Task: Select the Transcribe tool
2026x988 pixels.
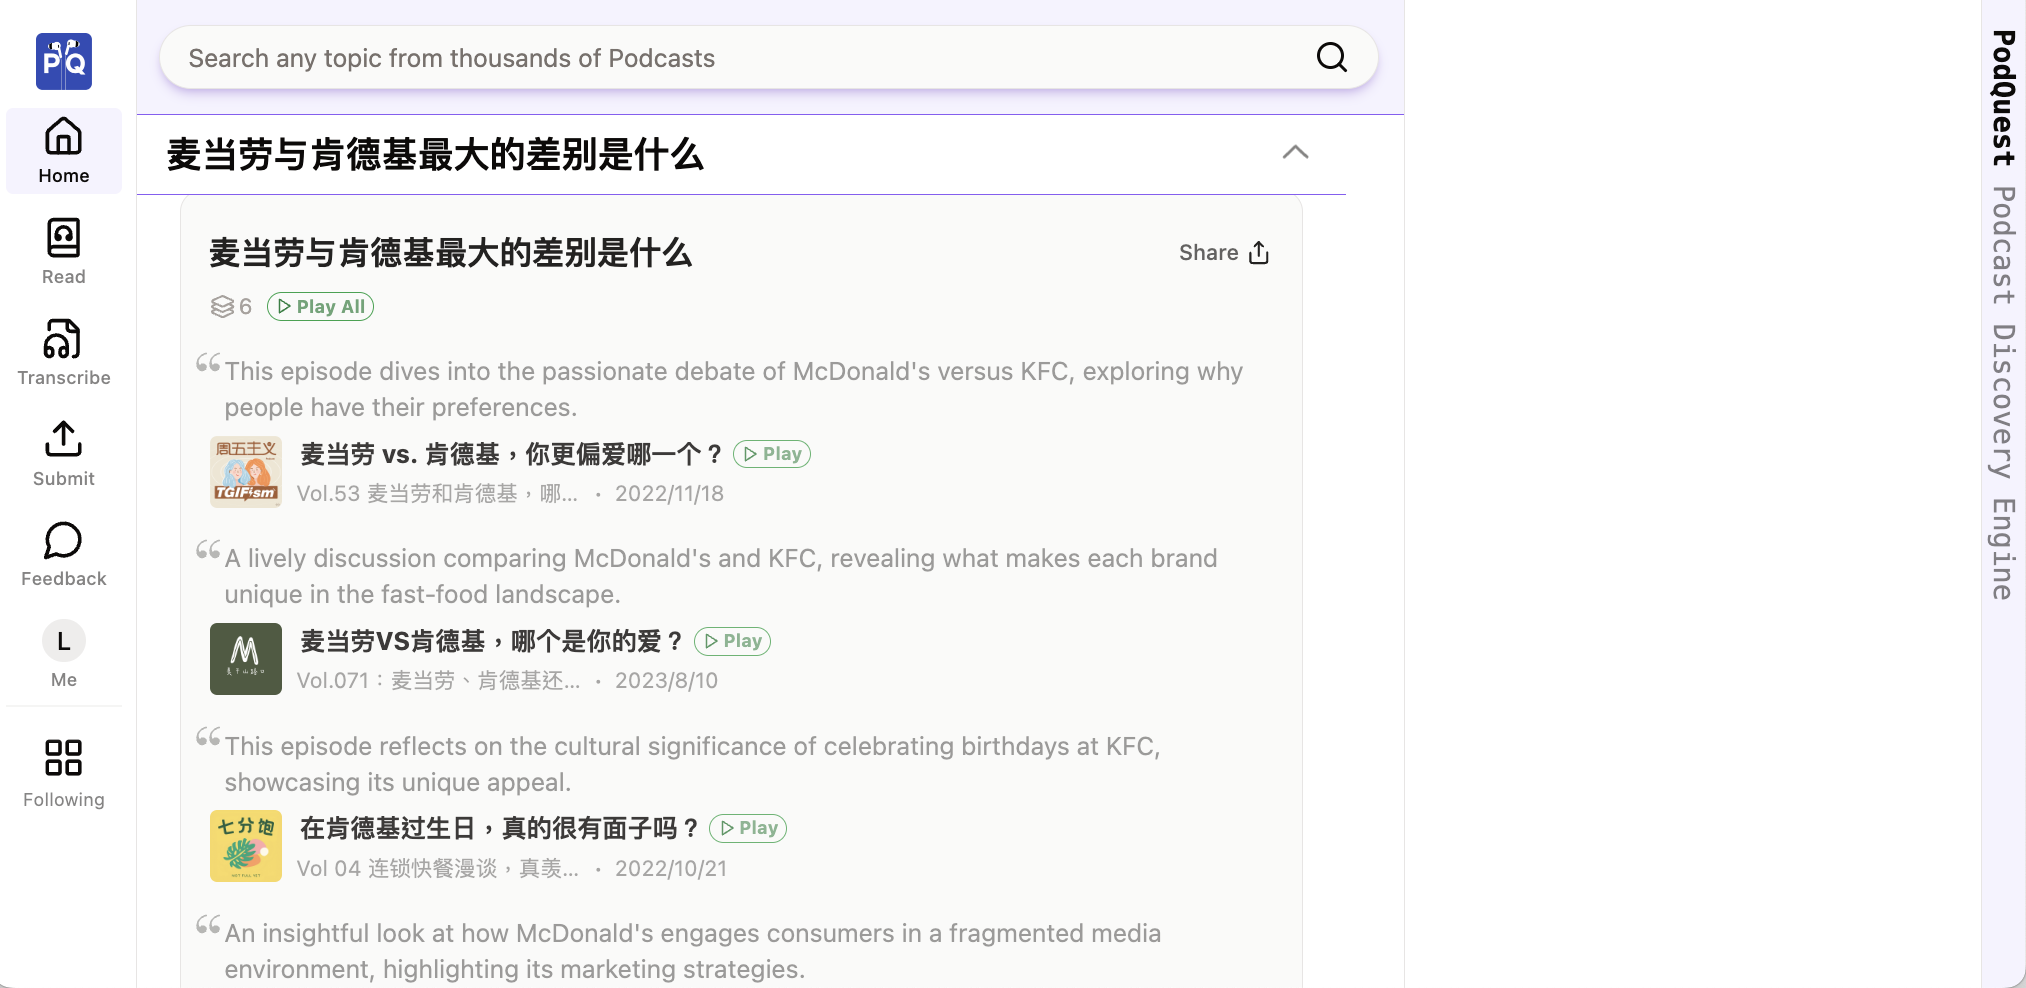Action: (63, 352)
